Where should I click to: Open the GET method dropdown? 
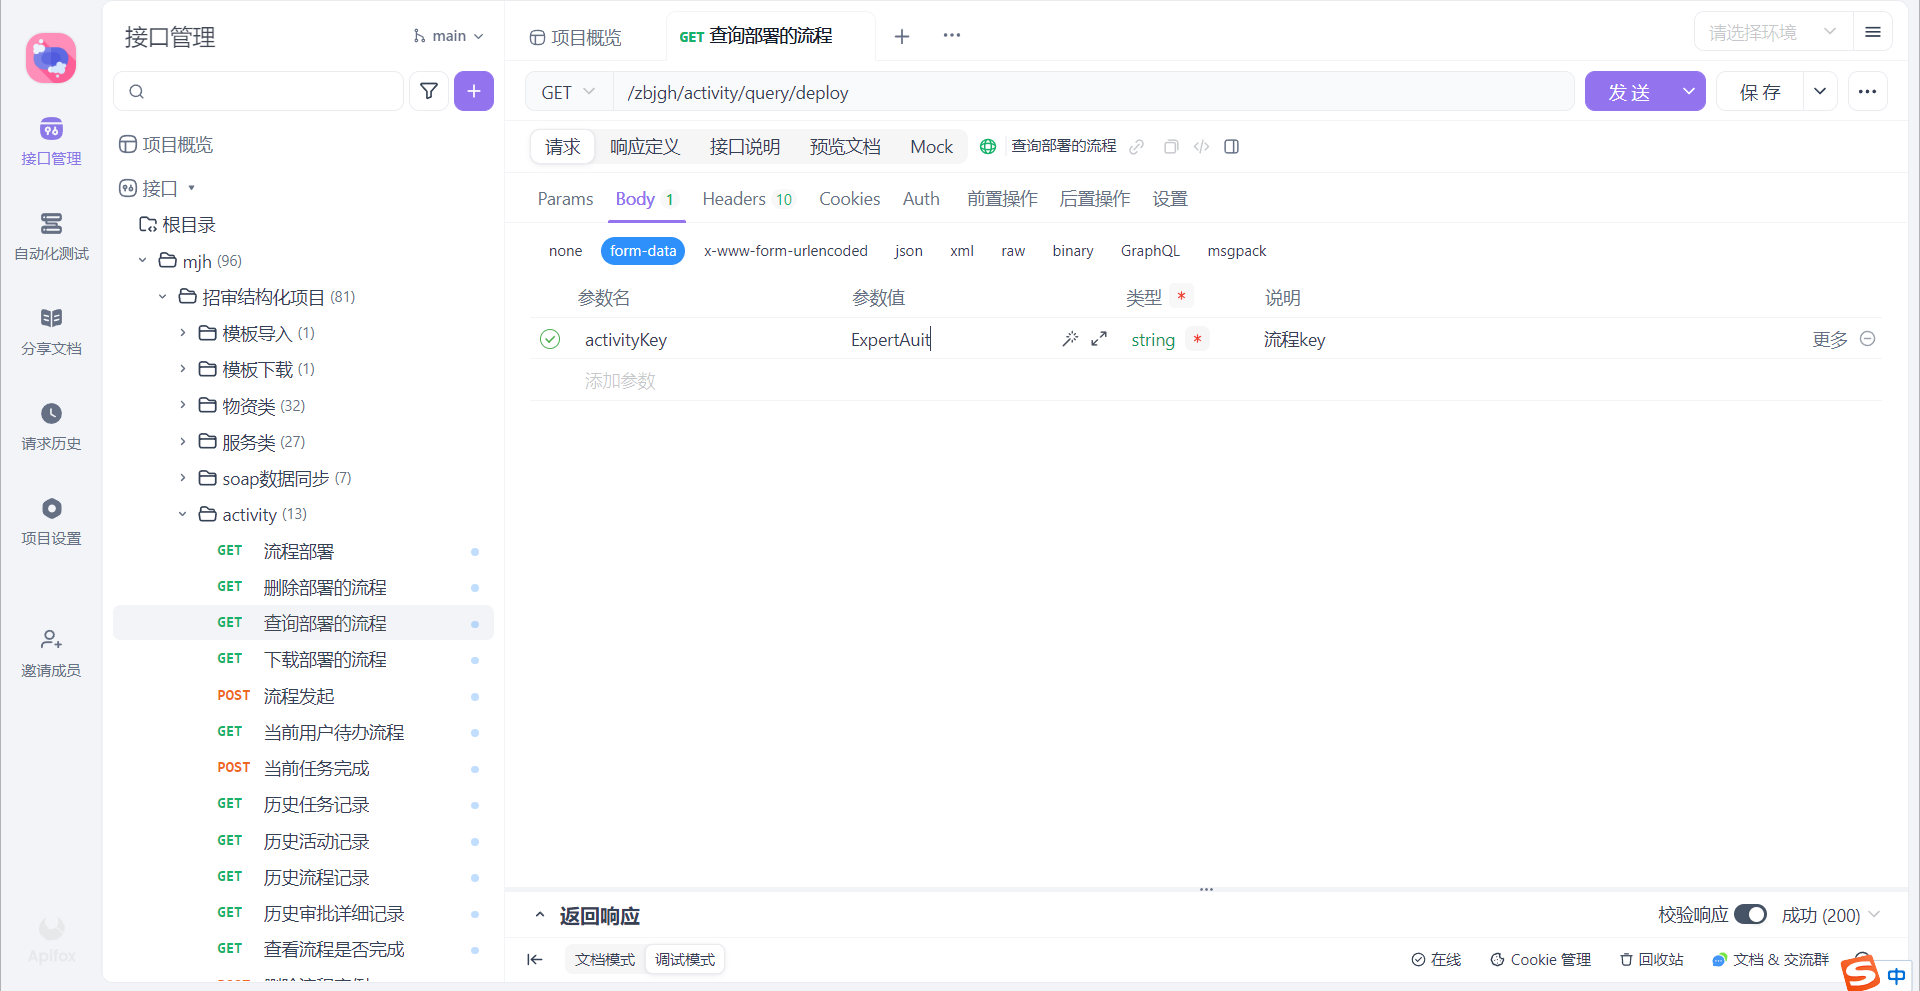(566, 91)
